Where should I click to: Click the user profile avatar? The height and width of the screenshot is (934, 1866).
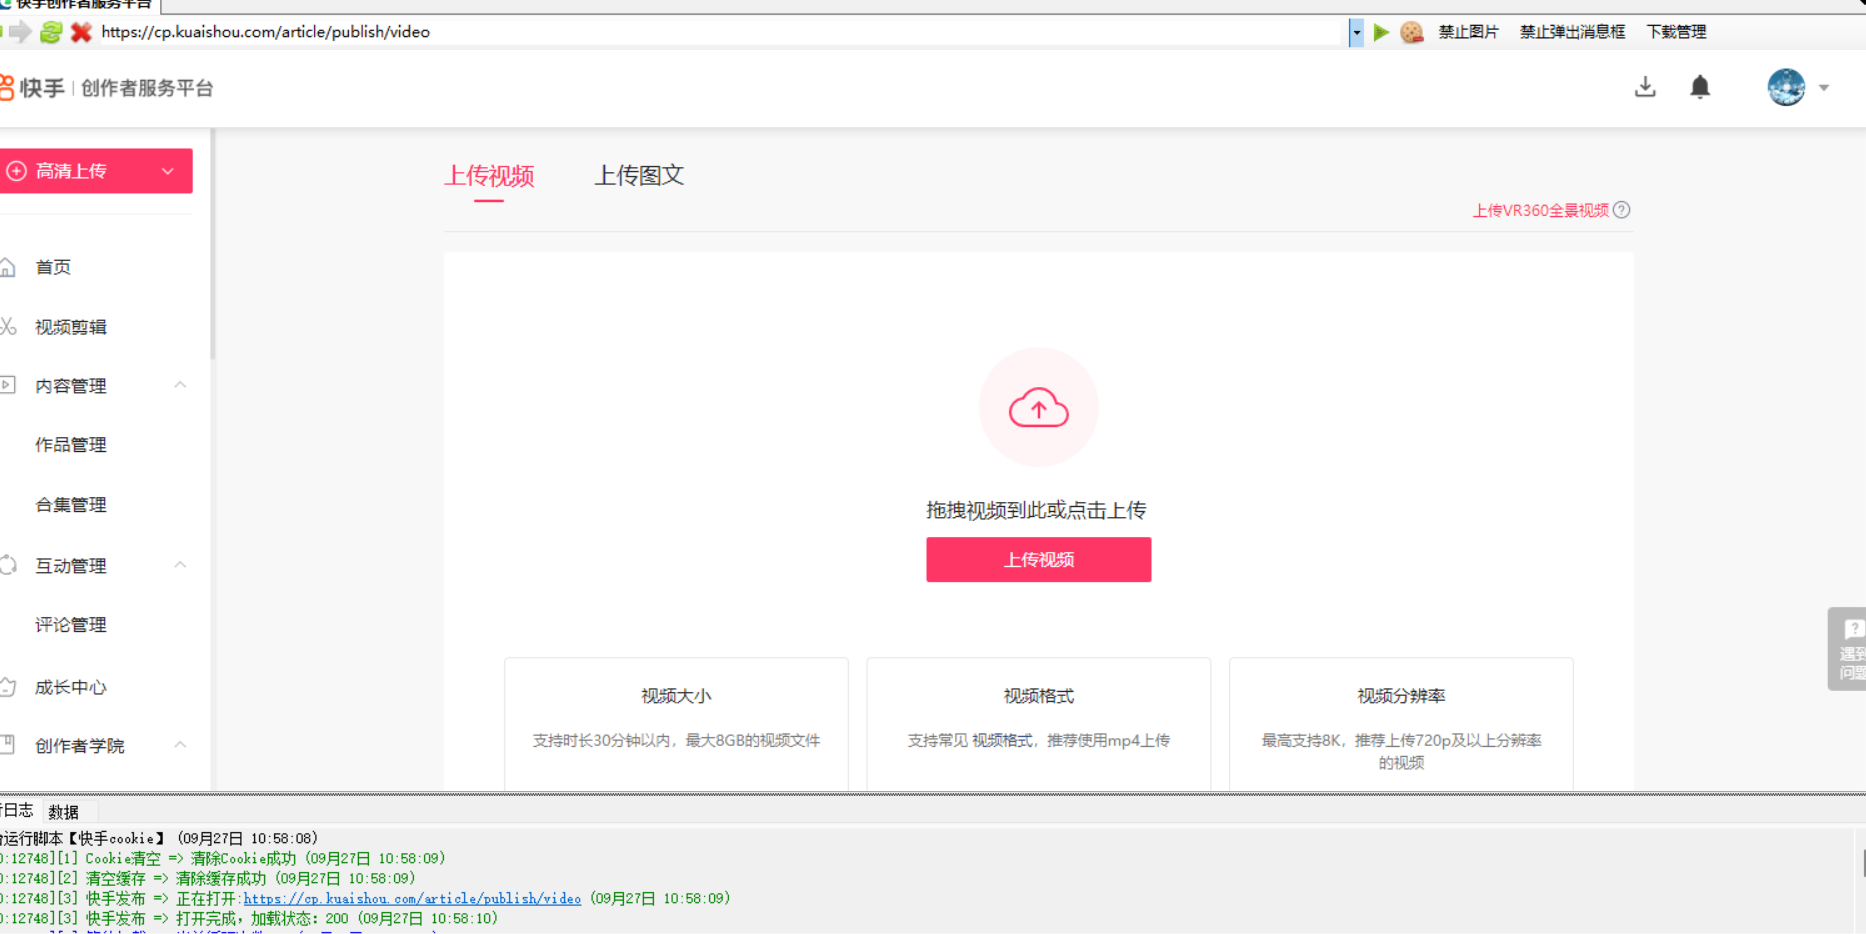pos(1786,88)
